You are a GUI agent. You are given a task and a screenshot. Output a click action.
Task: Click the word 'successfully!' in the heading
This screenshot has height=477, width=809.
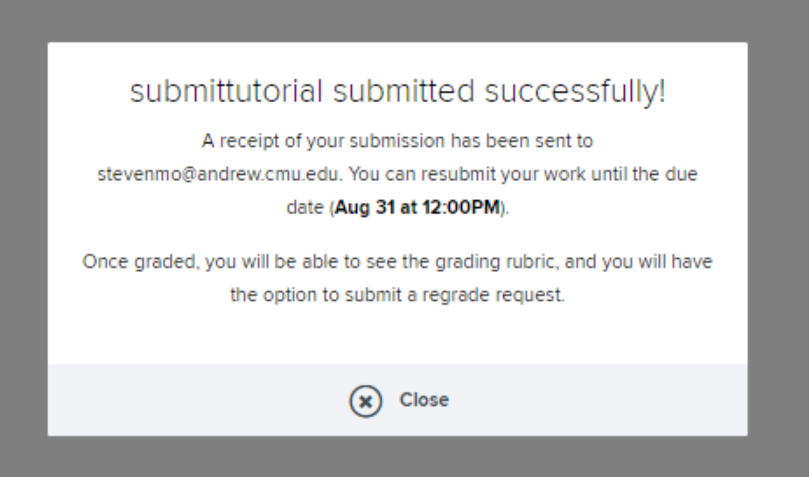[x=575, y=92]
